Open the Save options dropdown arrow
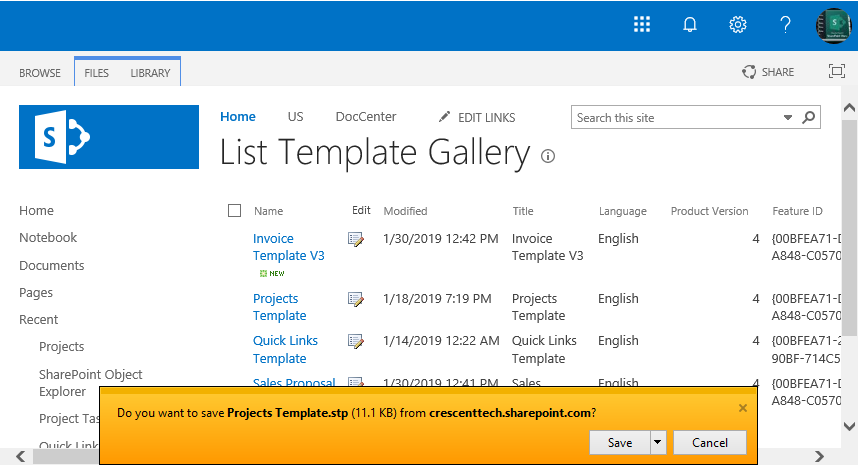858x465 pixels. [x=658, y=442]
